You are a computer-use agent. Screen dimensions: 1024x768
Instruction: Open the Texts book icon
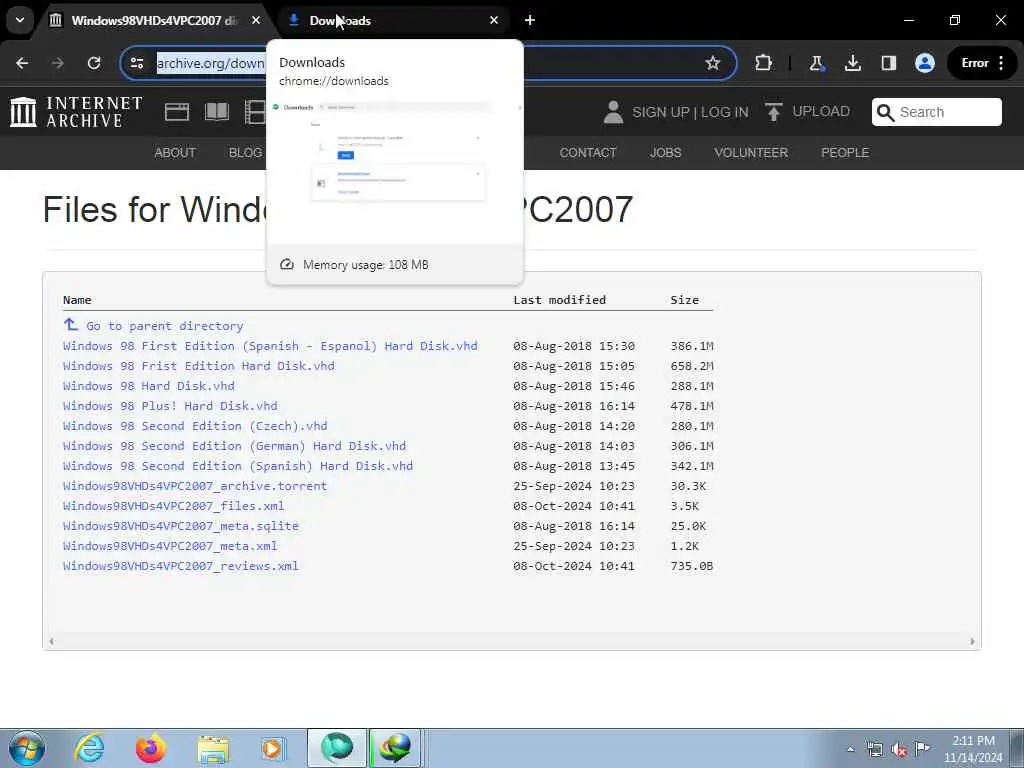tap(217, 112)
